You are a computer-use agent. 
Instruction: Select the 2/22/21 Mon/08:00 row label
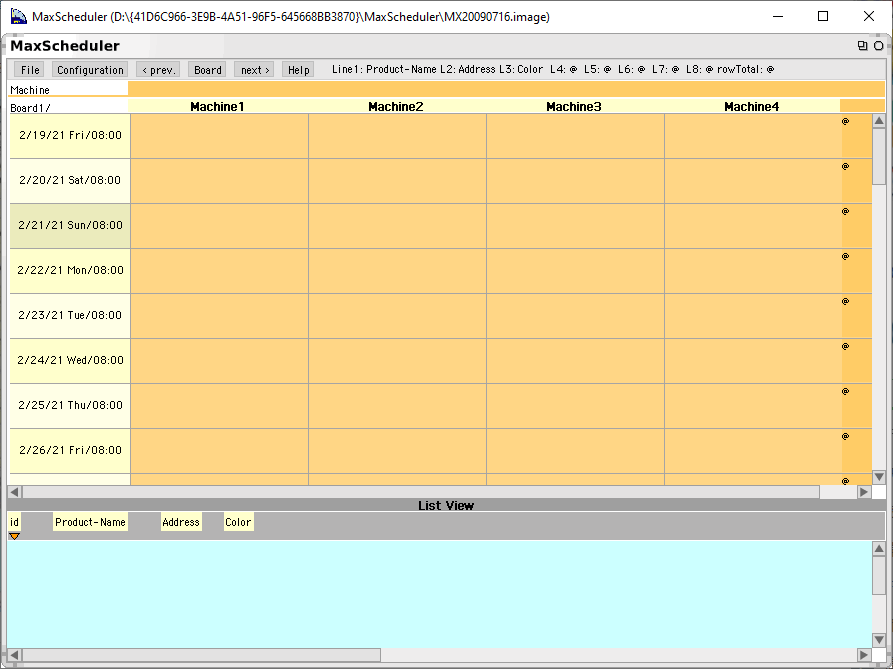click(70, 270)
